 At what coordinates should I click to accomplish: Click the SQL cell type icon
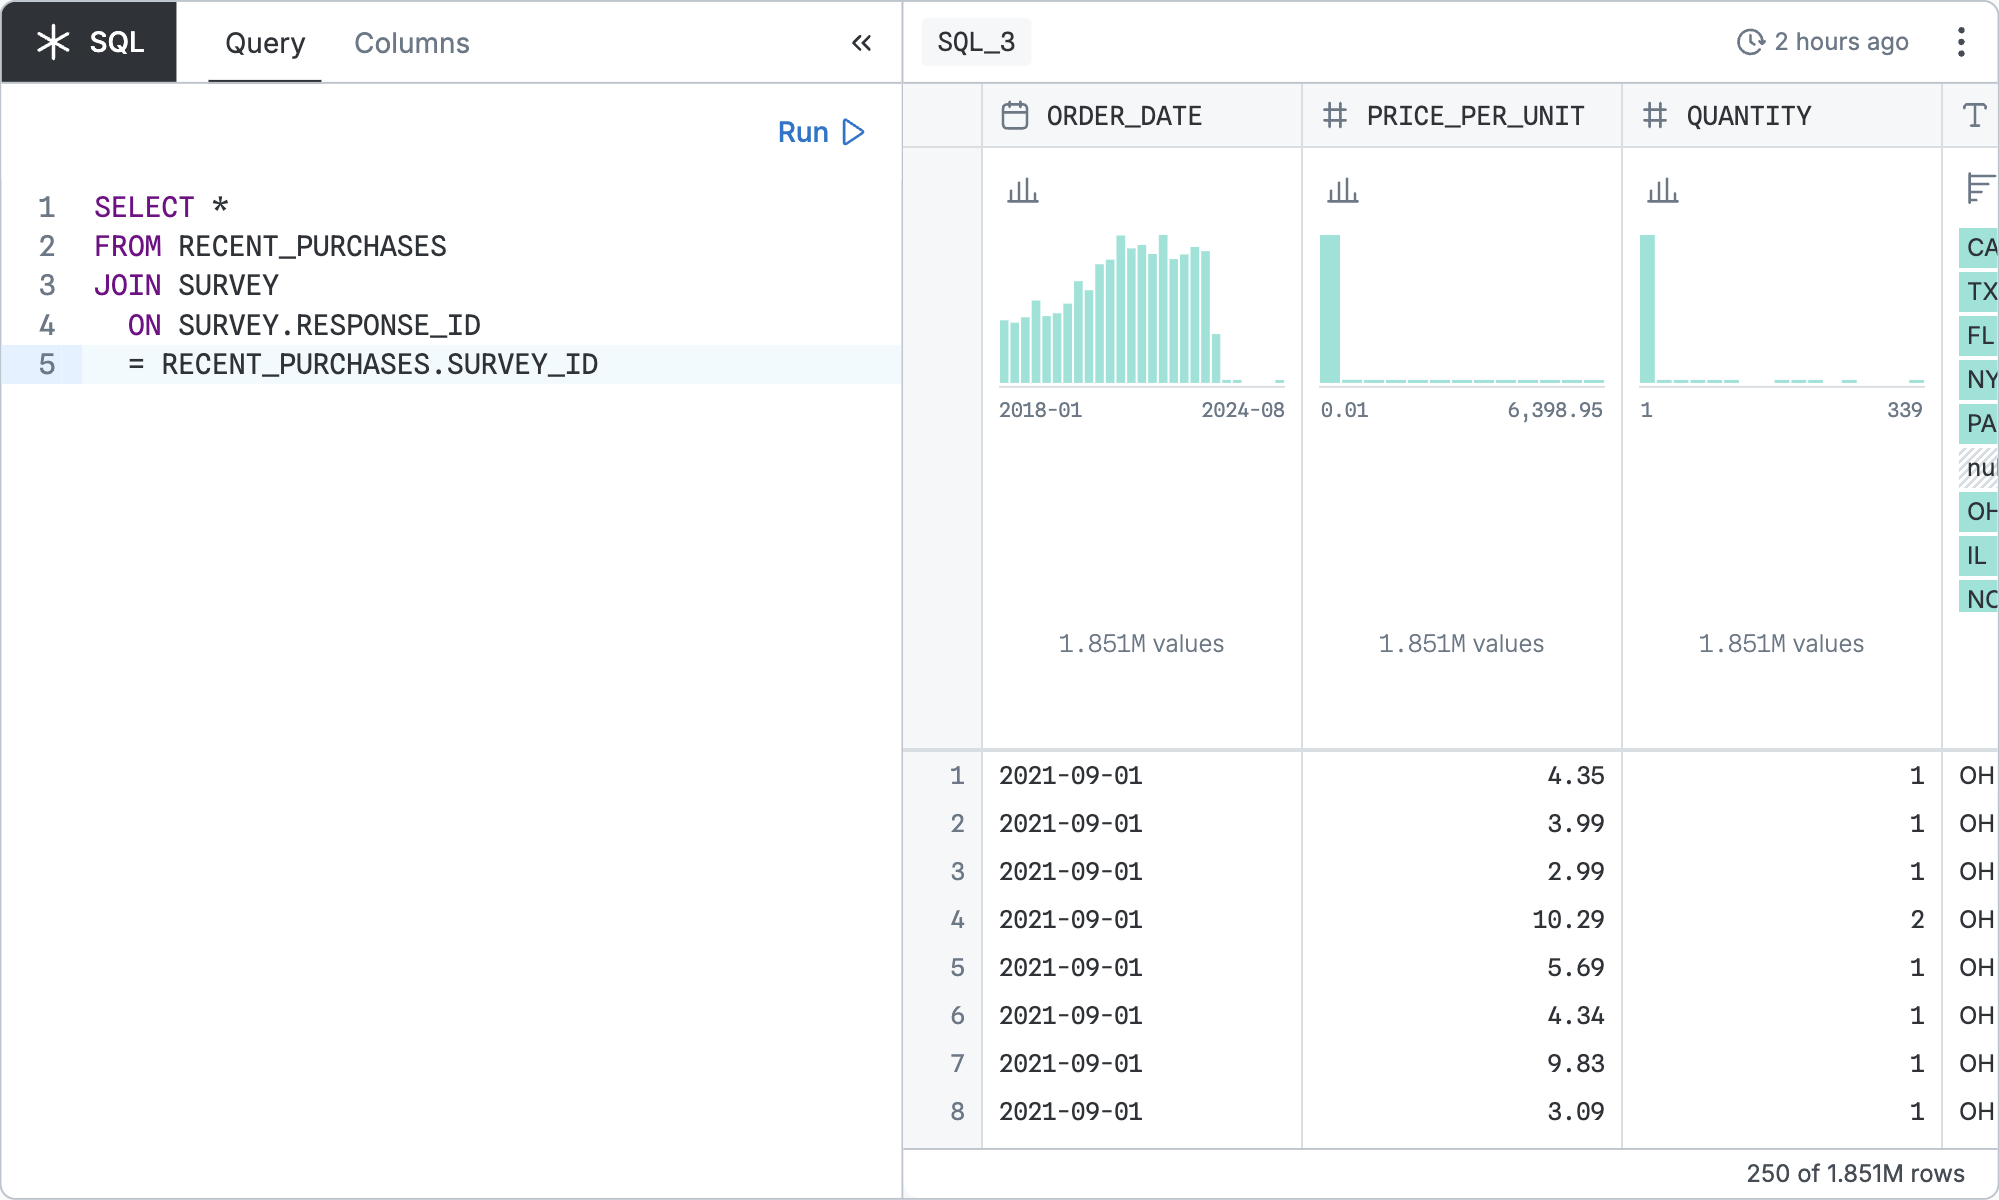pyautogui.click(x=54, y=41)
